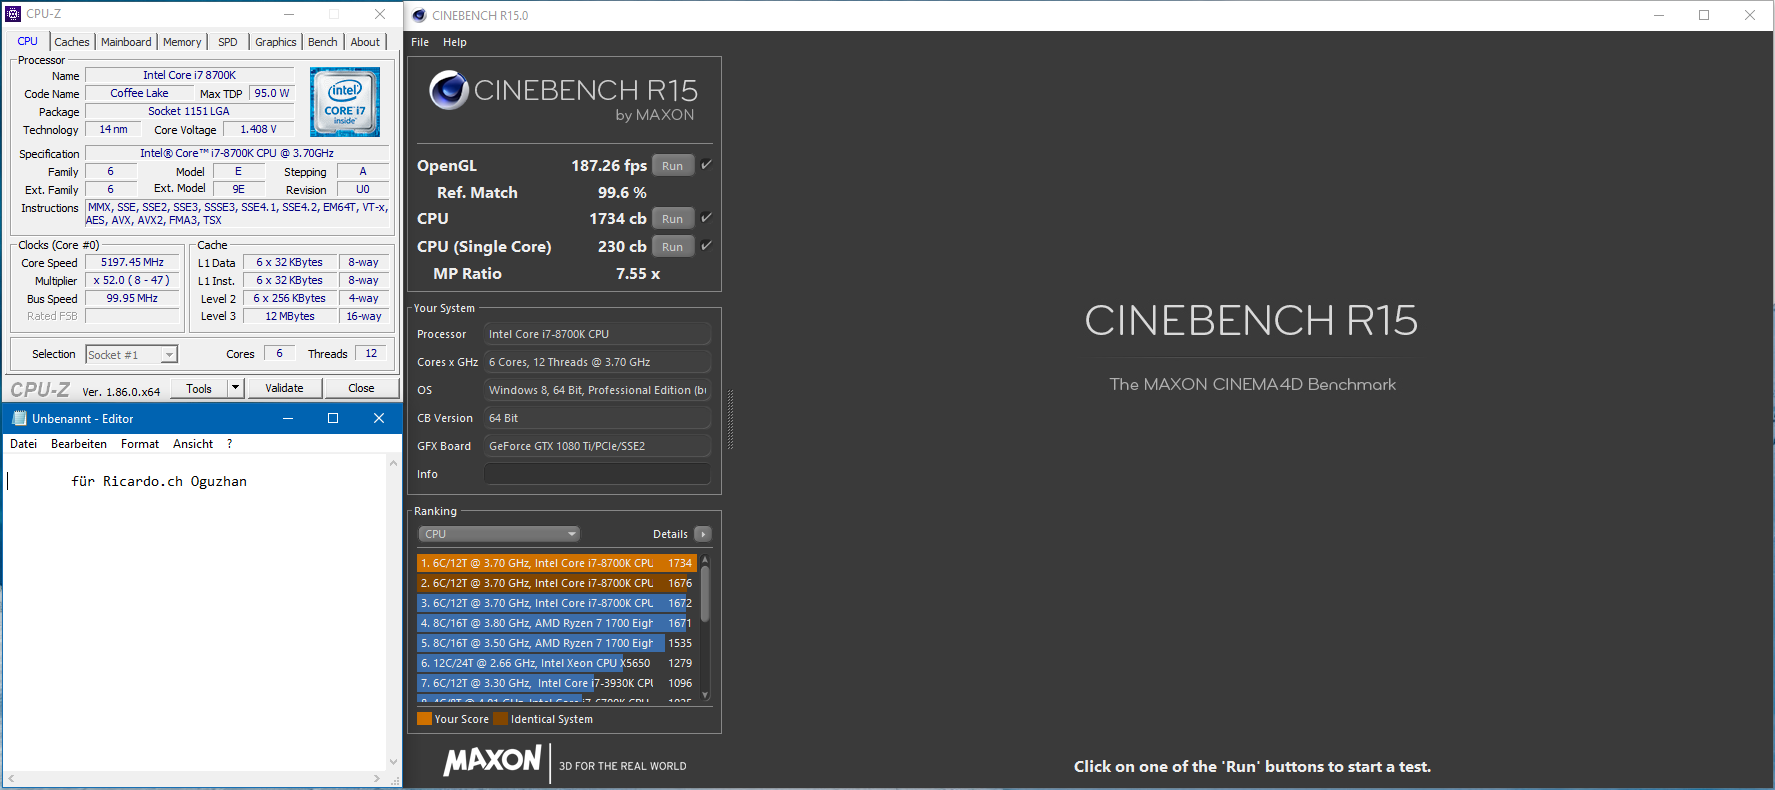
Task: Click the Core Voltage value 1.408 V
Action: point(258,129)
